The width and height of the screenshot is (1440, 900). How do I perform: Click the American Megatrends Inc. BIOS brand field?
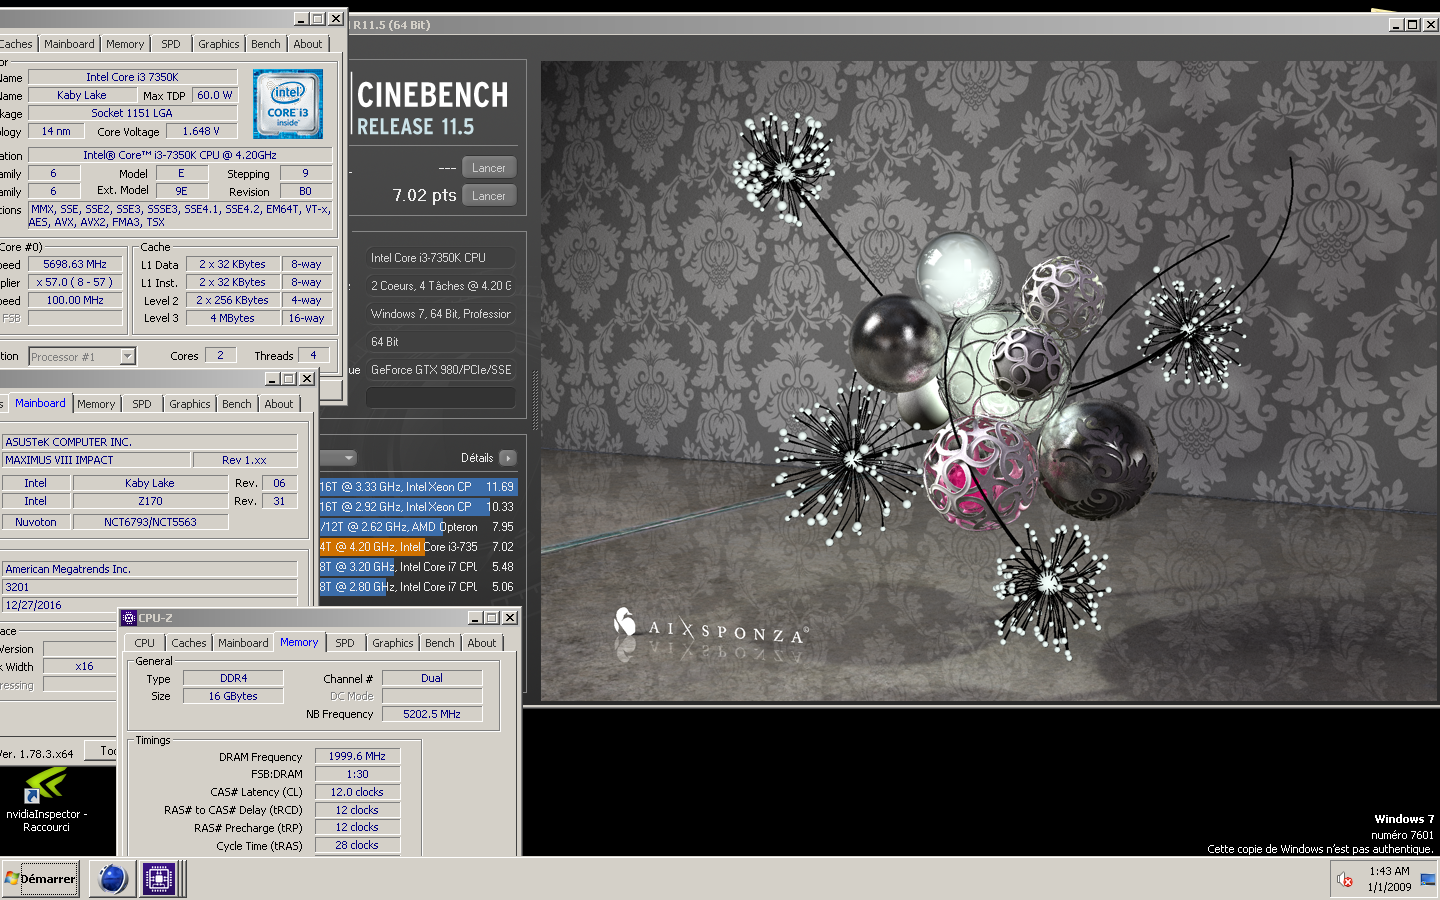[150, 569]
